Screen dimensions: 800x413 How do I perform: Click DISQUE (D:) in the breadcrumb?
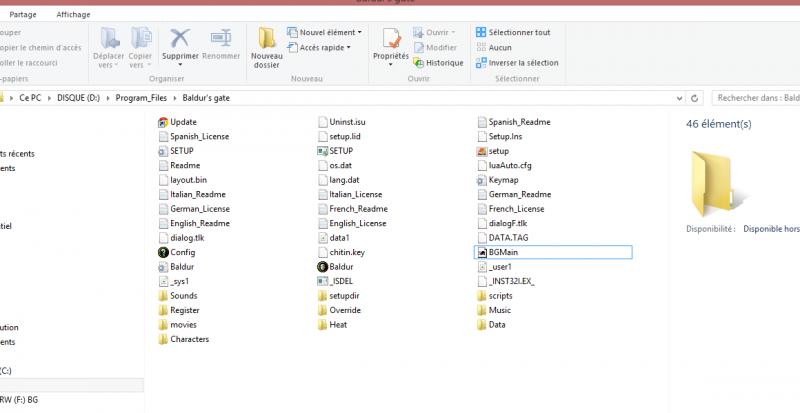coord(79,98)
